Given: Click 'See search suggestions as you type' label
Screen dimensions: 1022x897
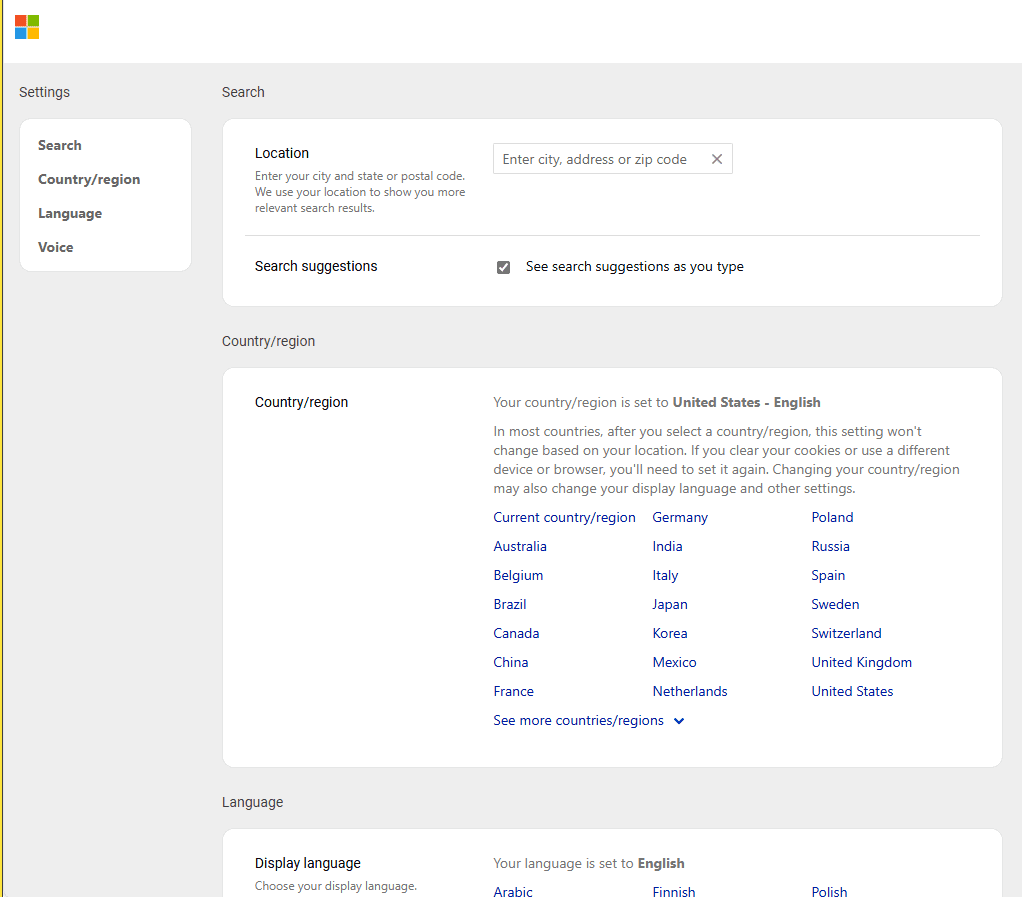Looking at the screenshot, I should point(635,267).
